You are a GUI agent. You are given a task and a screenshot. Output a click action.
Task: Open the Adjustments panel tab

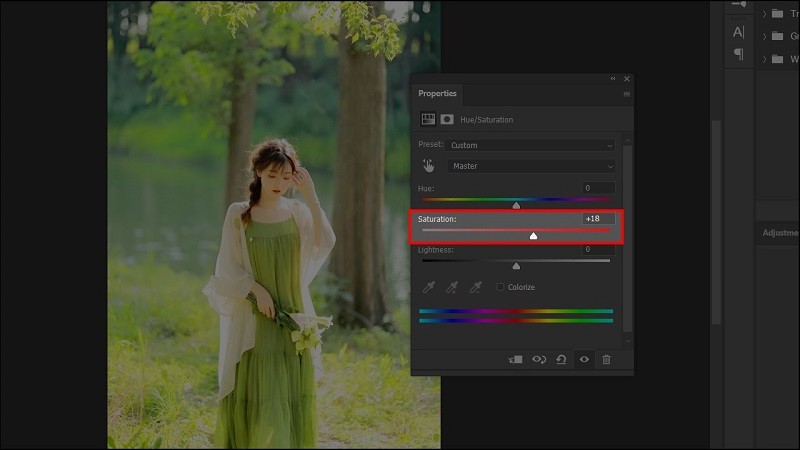(x=780, y=233)
